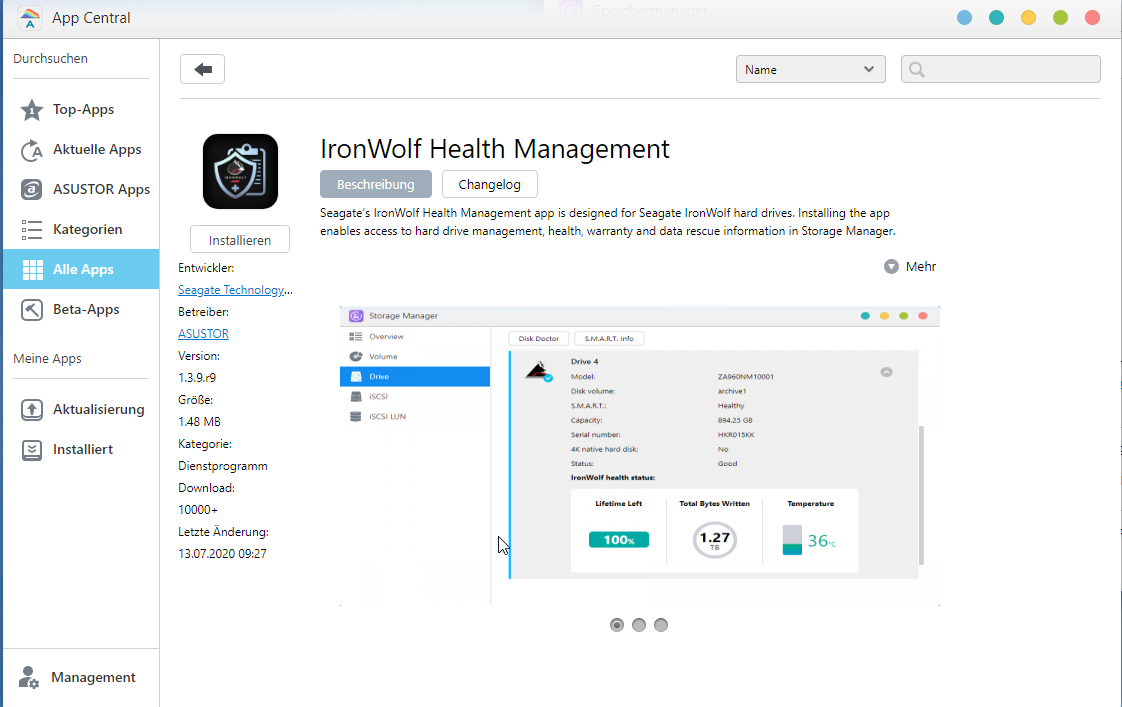Open Installiert under Meine Apps
The width and height of the screenshot is (1122, 707).
(81, 449)
